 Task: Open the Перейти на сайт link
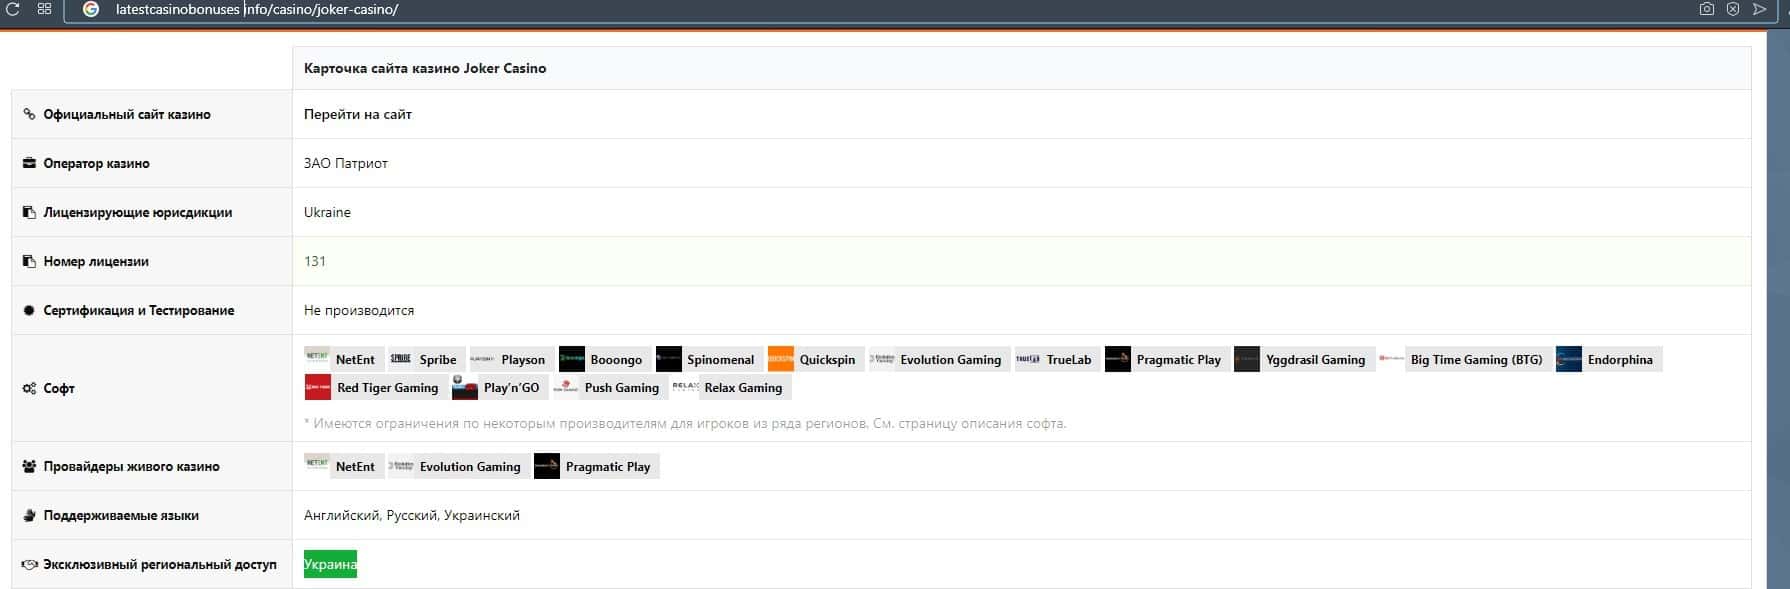(x=358, y=114)
